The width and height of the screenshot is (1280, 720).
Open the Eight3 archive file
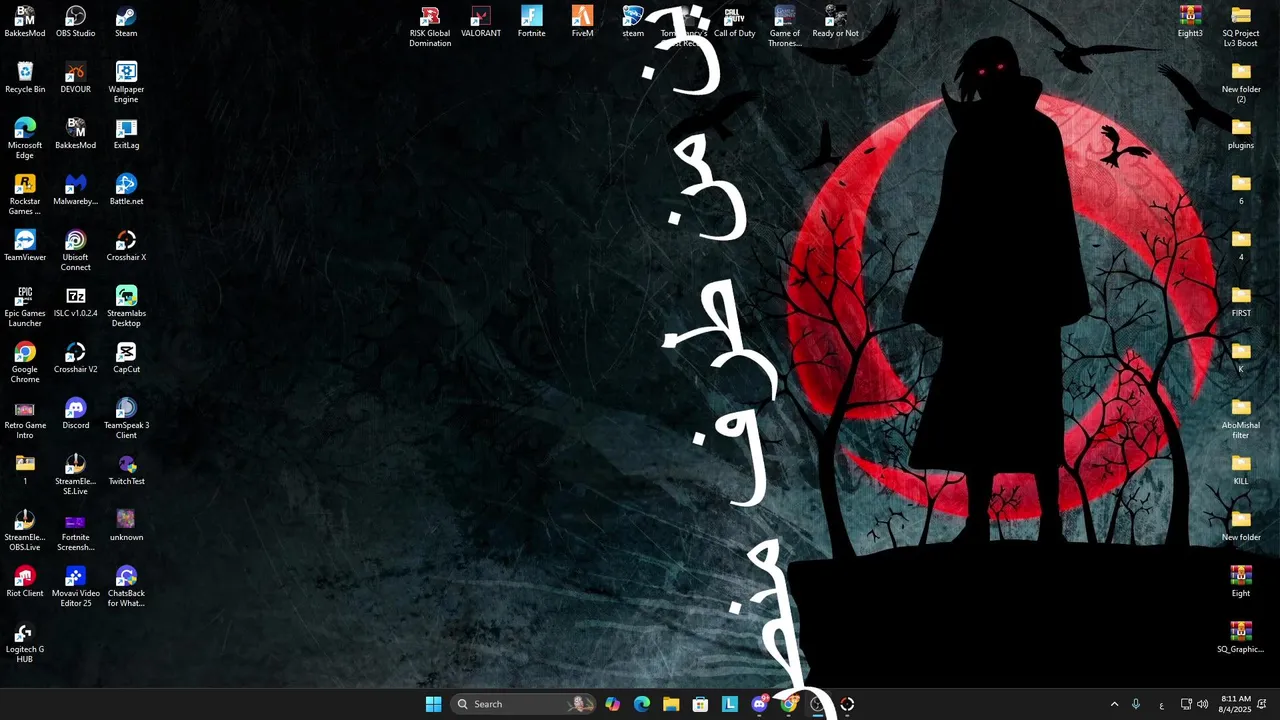(1190, 22)
